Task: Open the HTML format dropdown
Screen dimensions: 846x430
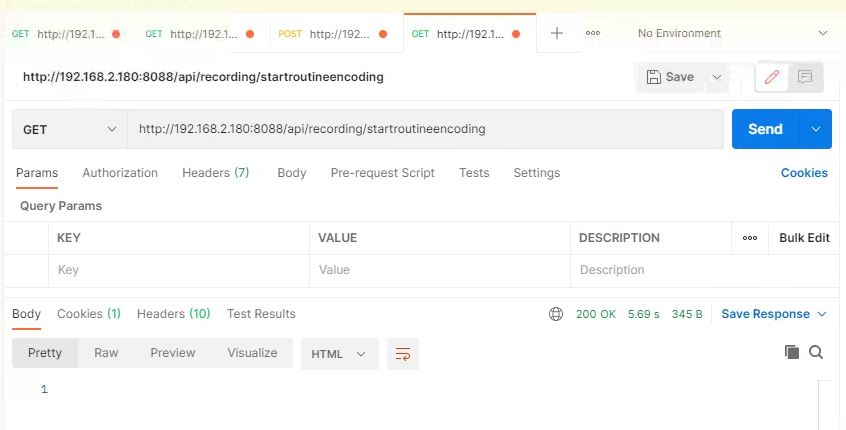Action: point(339,354)
